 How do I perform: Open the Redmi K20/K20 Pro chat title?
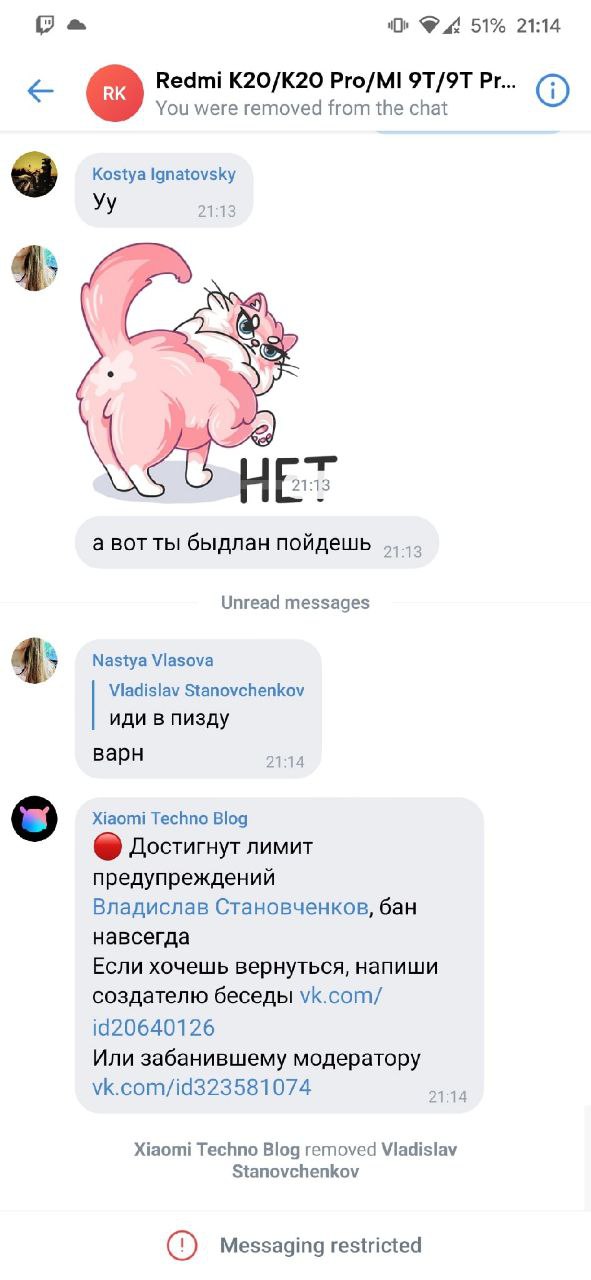[x=336, y=81]
